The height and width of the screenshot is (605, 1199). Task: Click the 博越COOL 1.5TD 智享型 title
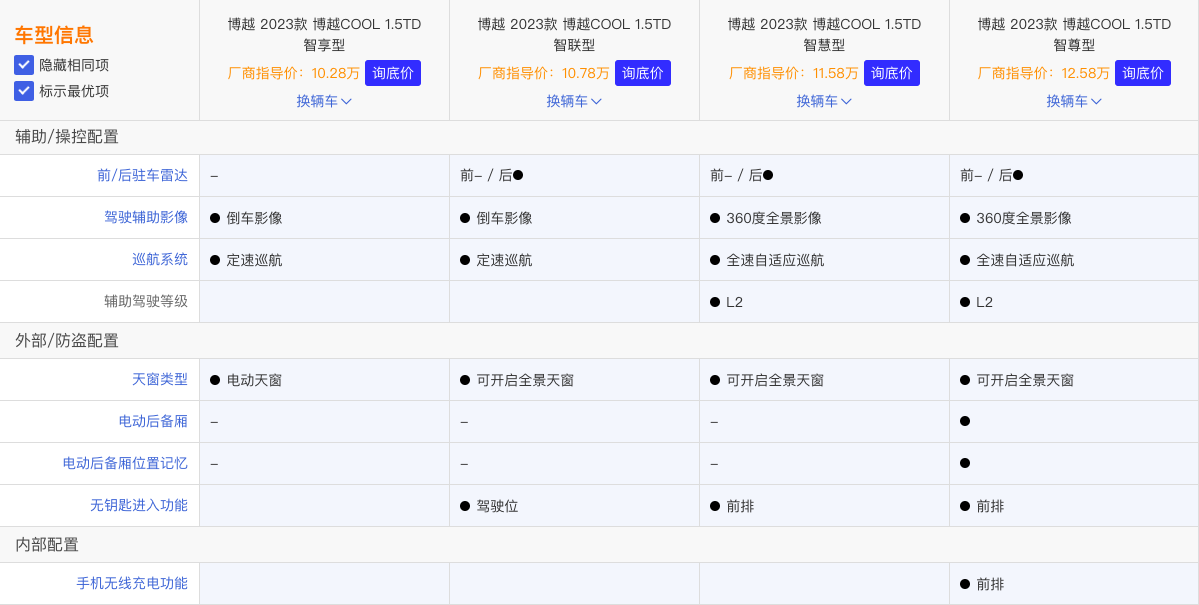point(324,34)
